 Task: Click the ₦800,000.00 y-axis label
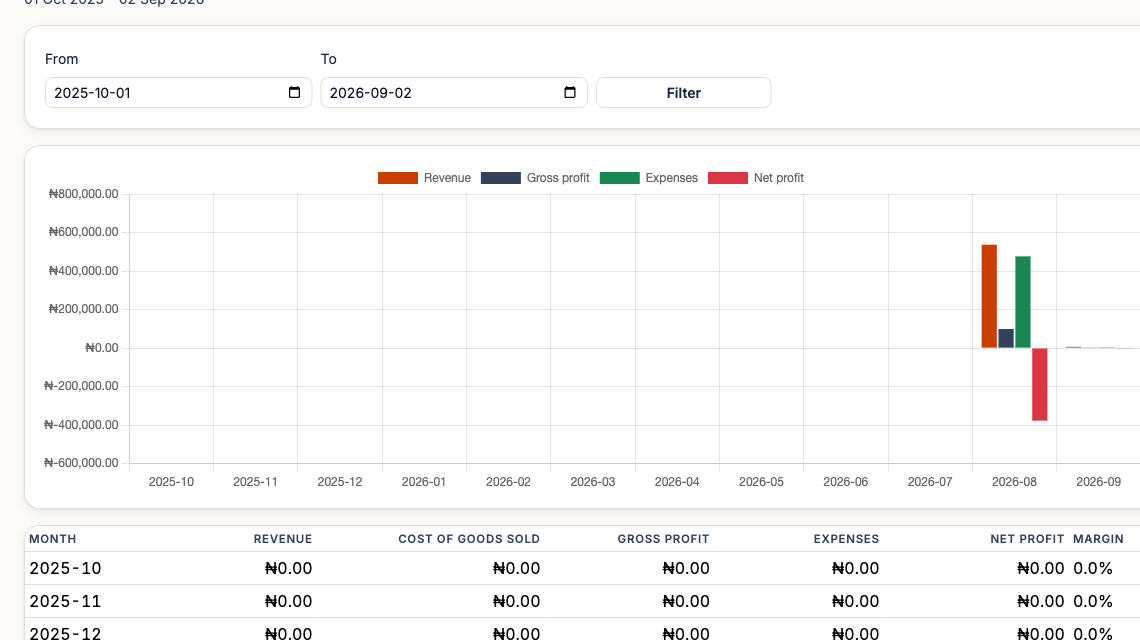[x=83, y=194]
